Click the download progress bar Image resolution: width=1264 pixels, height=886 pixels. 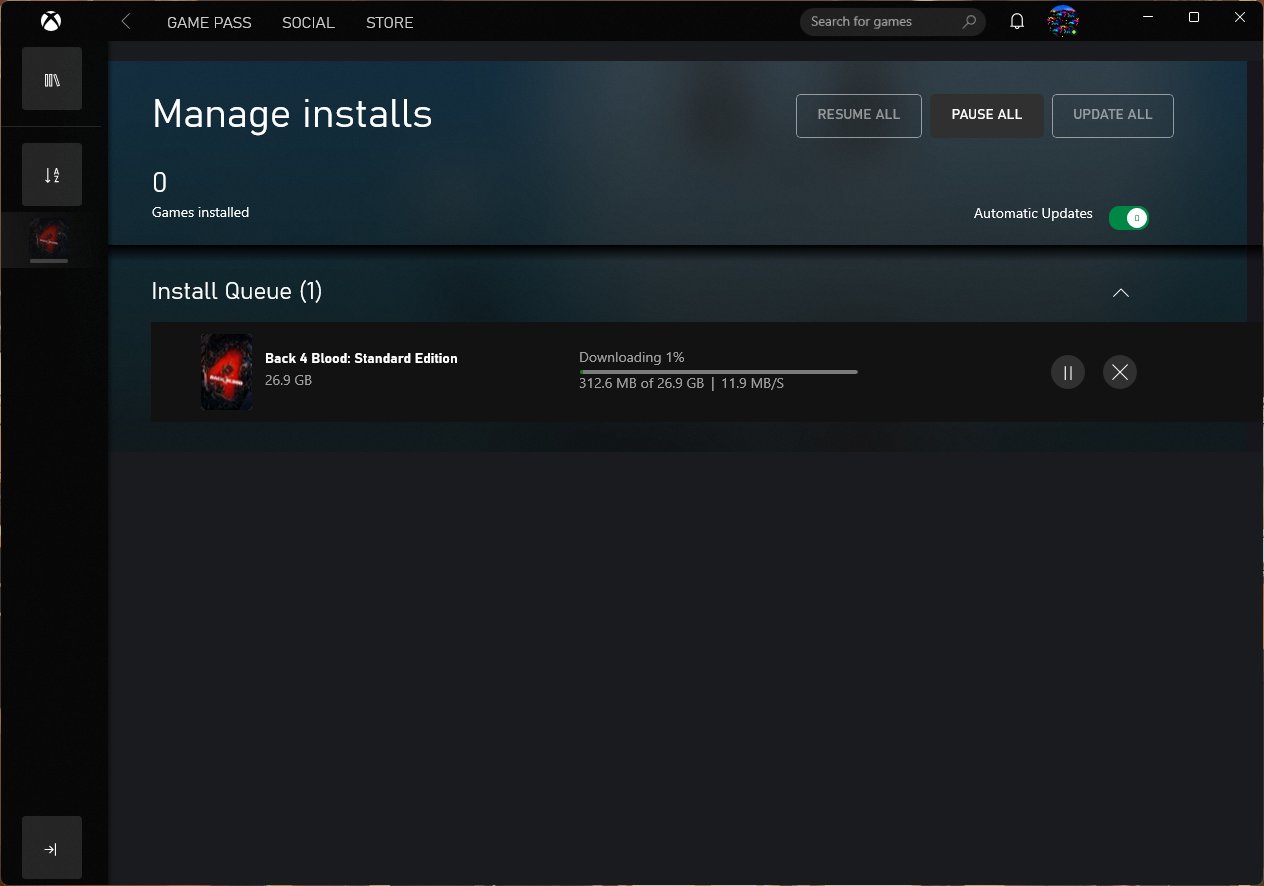pyautogui.click(x=718, y=372)
